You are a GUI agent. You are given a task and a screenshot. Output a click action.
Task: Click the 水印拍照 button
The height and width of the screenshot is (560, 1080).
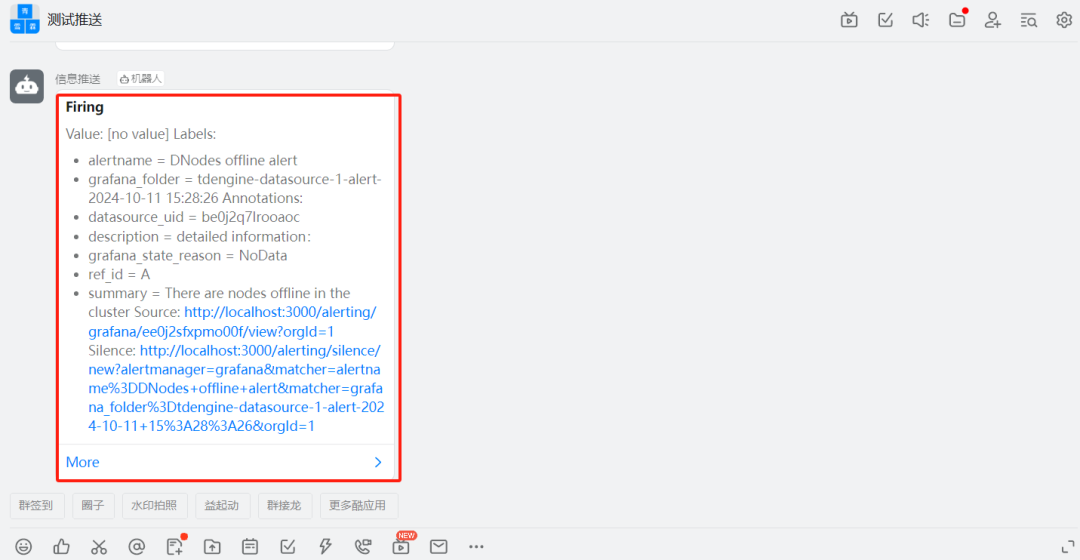coord(154,506)
